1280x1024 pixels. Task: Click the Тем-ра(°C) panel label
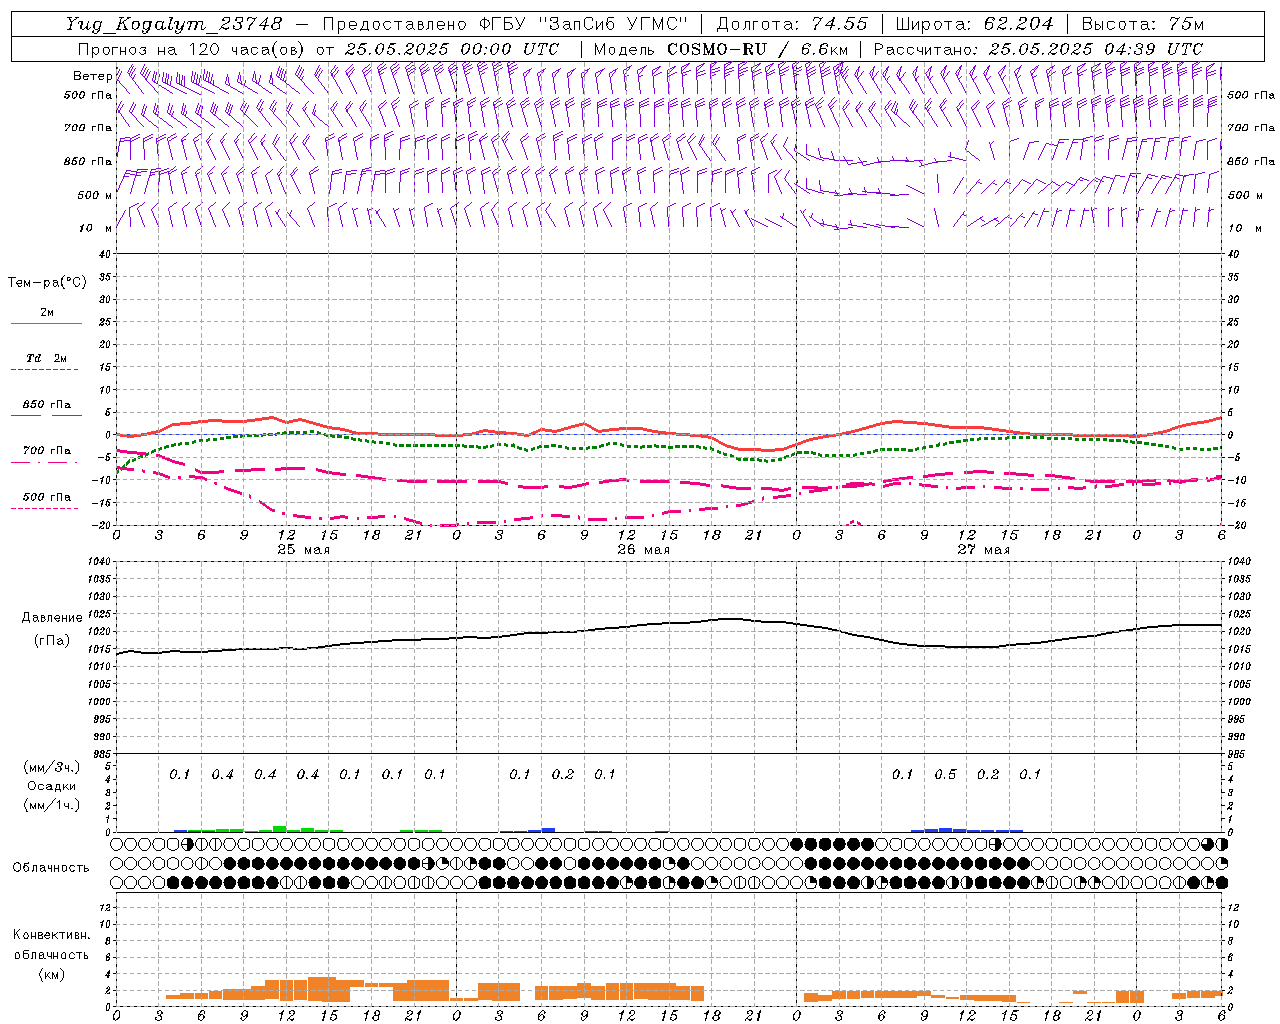47,283
